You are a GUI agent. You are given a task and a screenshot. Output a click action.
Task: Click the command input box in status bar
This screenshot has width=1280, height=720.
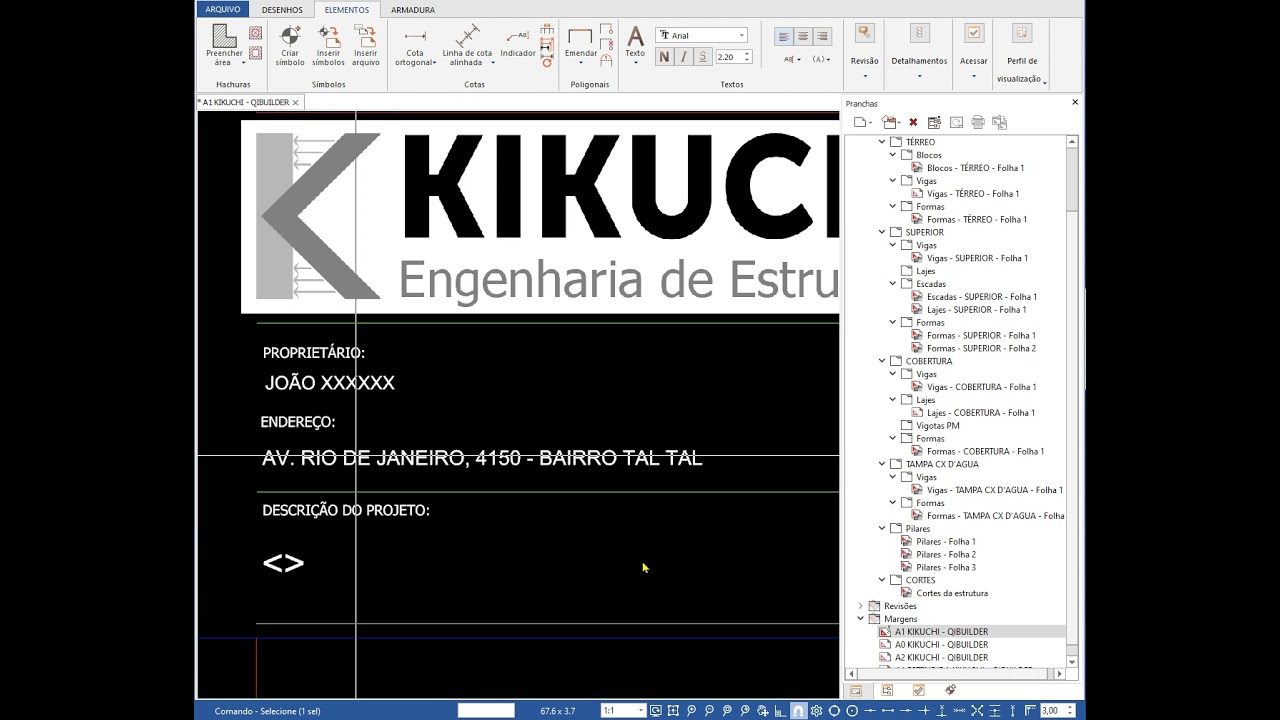[x=486, y=711]
